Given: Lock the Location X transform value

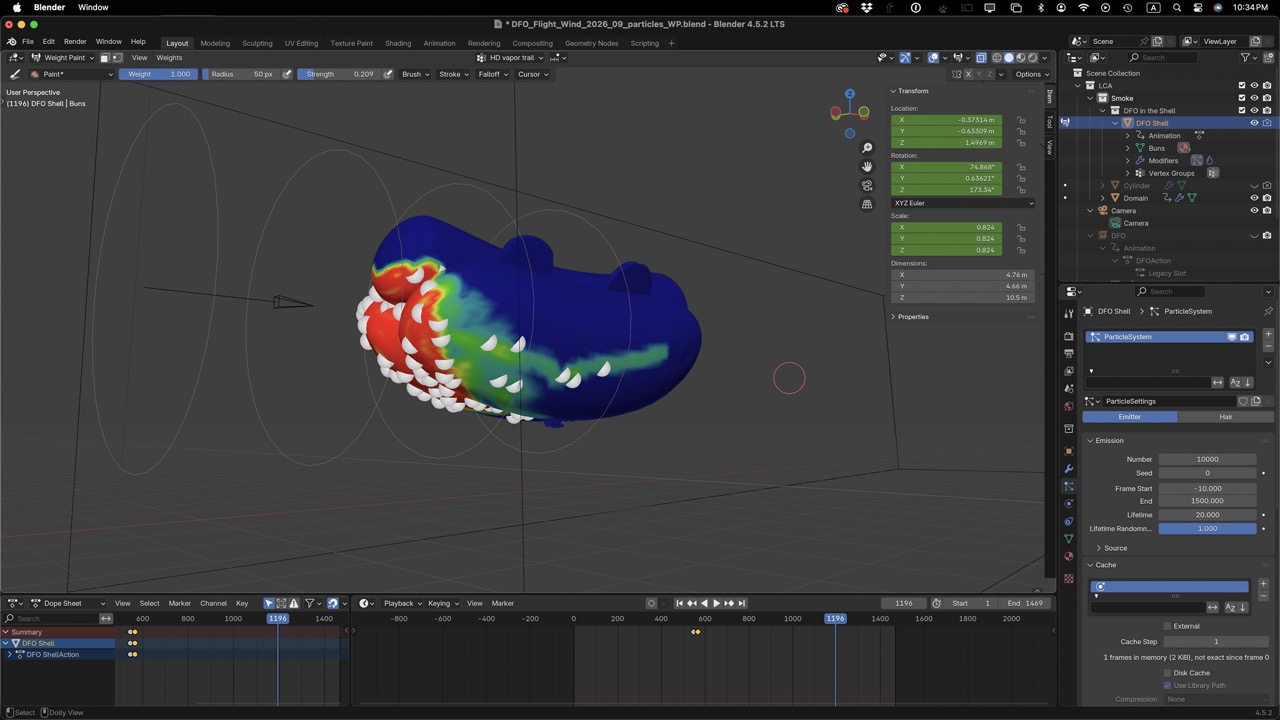Looking at the screenshot, I should click(x=1021, y=120).
